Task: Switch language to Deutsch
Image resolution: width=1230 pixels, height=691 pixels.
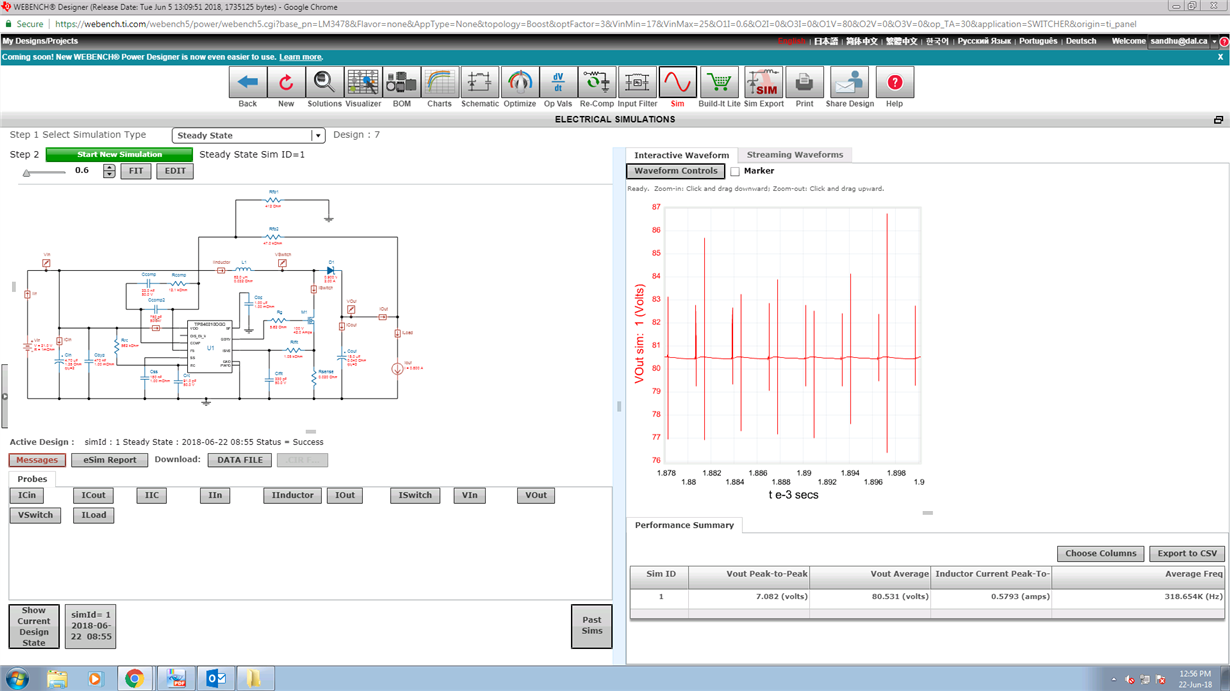Action: [x=1081, y=42]
